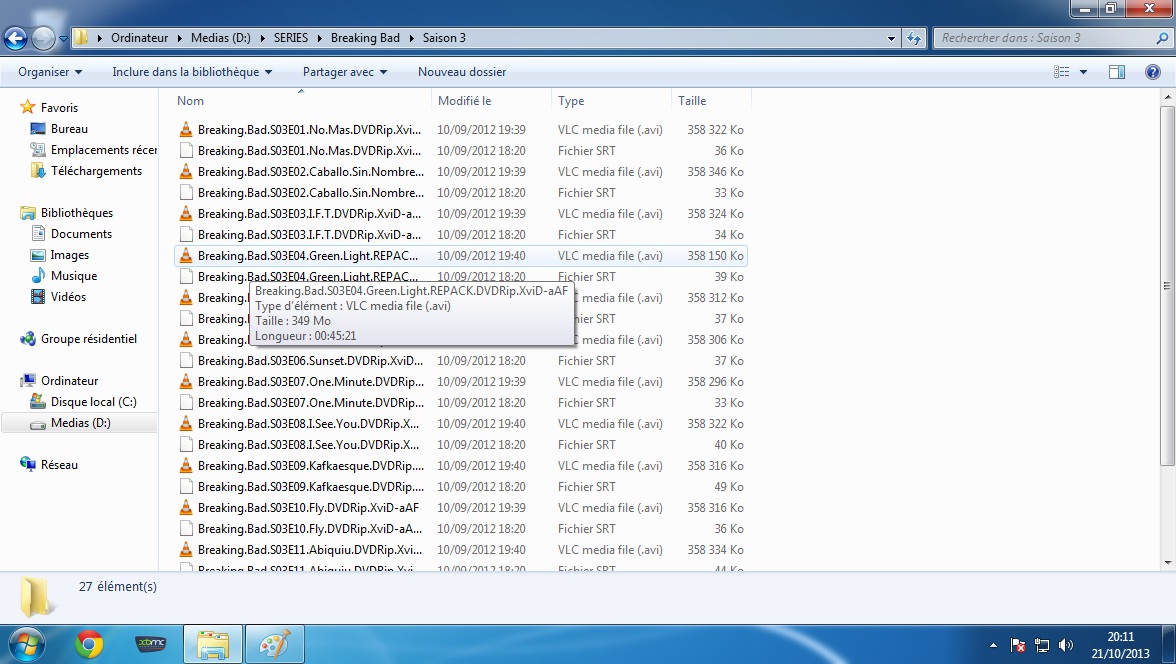The height and width of the screenshot is (664, 1176).
Task: Select Ordinateur in the navigation pane
Action: 70,381
